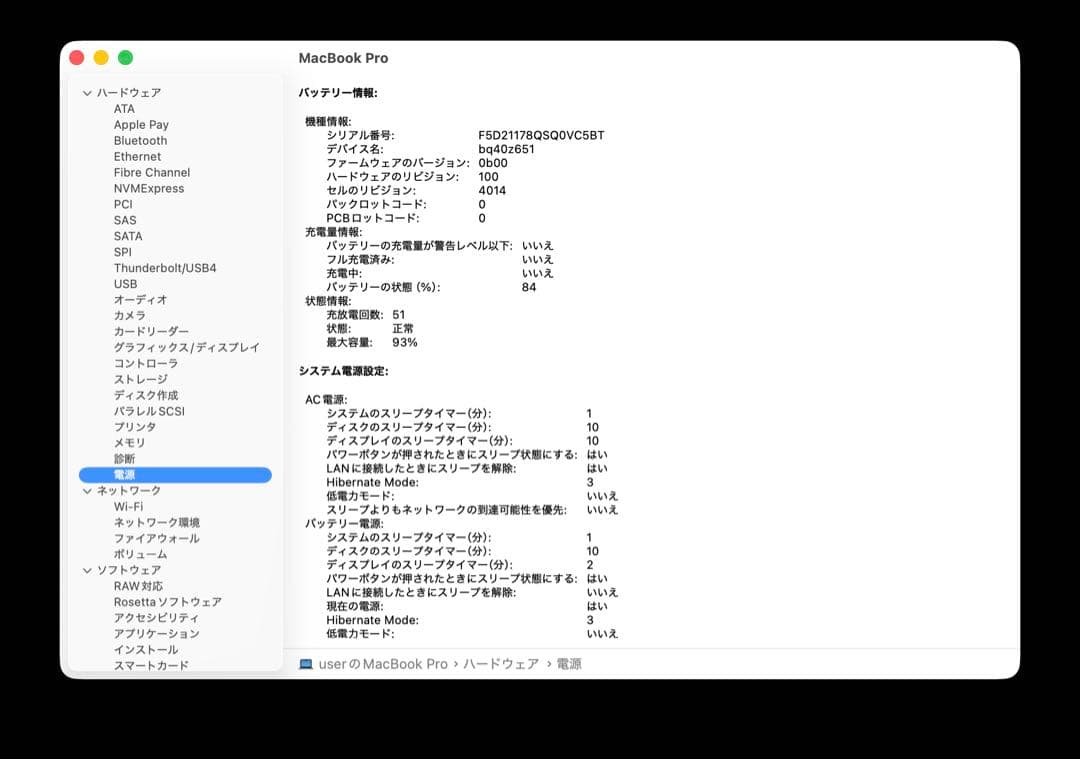Select Bluetooth in the sidebar
This screenshot has width=1080, height=759.
(x=140, y=140)
